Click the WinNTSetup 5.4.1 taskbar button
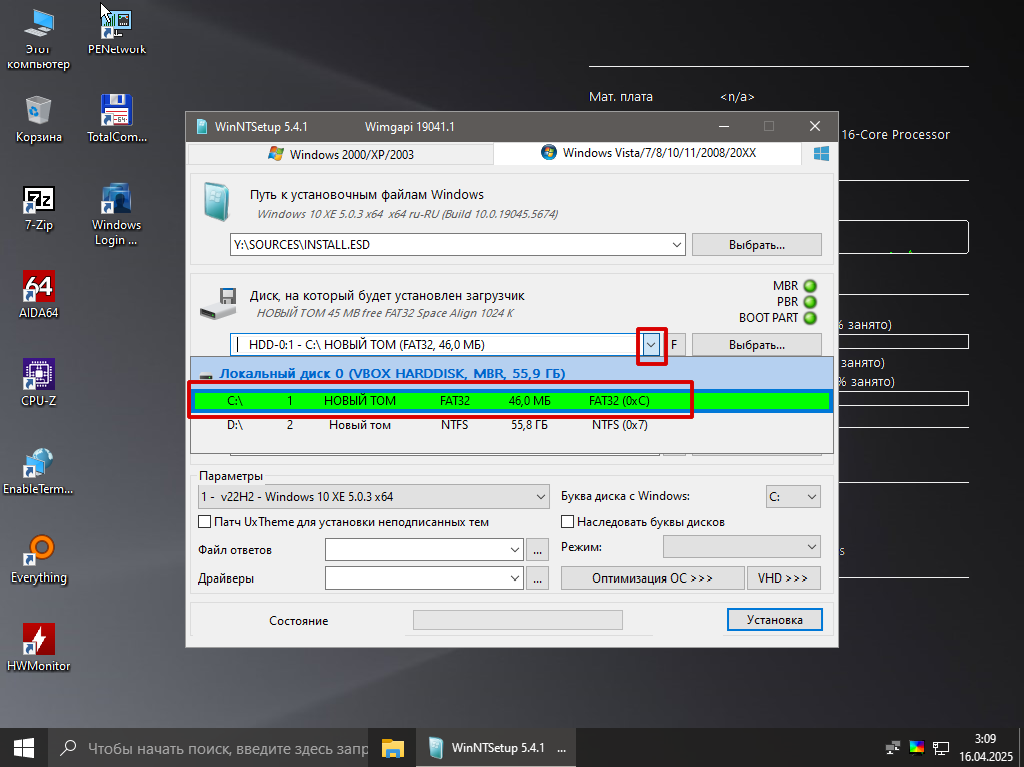1024x767 pixels. click(496, 748)
